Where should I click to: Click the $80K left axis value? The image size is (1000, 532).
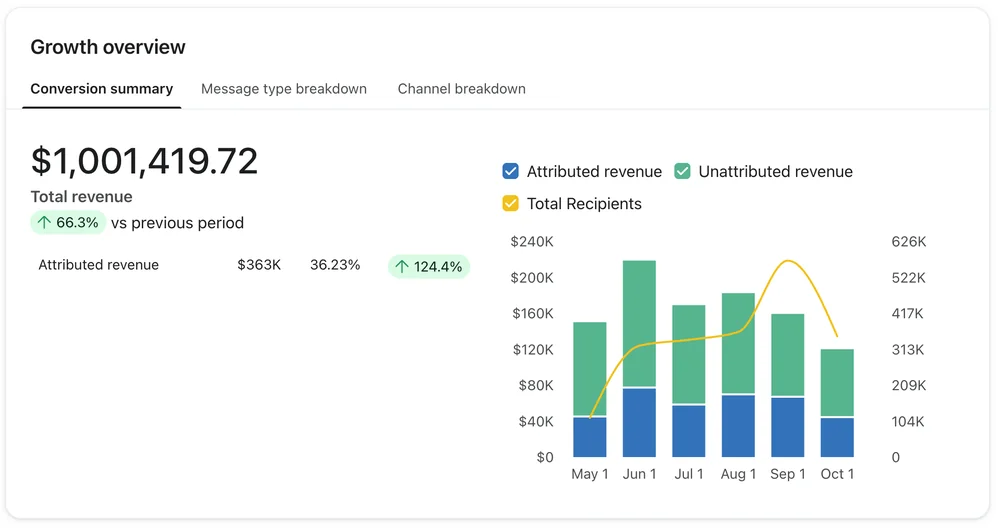click(x=535, y=385)
